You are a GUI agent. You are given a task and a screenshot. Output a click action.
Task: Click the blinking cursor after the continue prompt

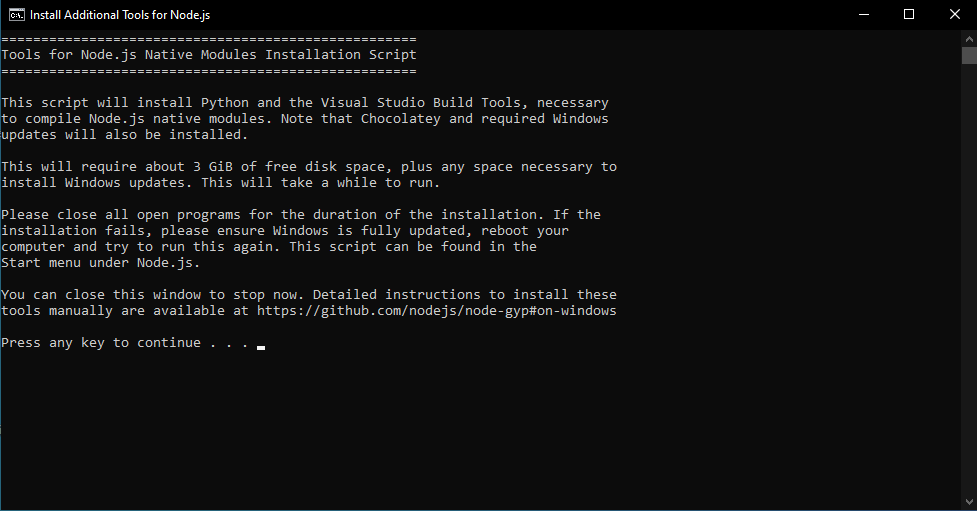tap(261, 347)
